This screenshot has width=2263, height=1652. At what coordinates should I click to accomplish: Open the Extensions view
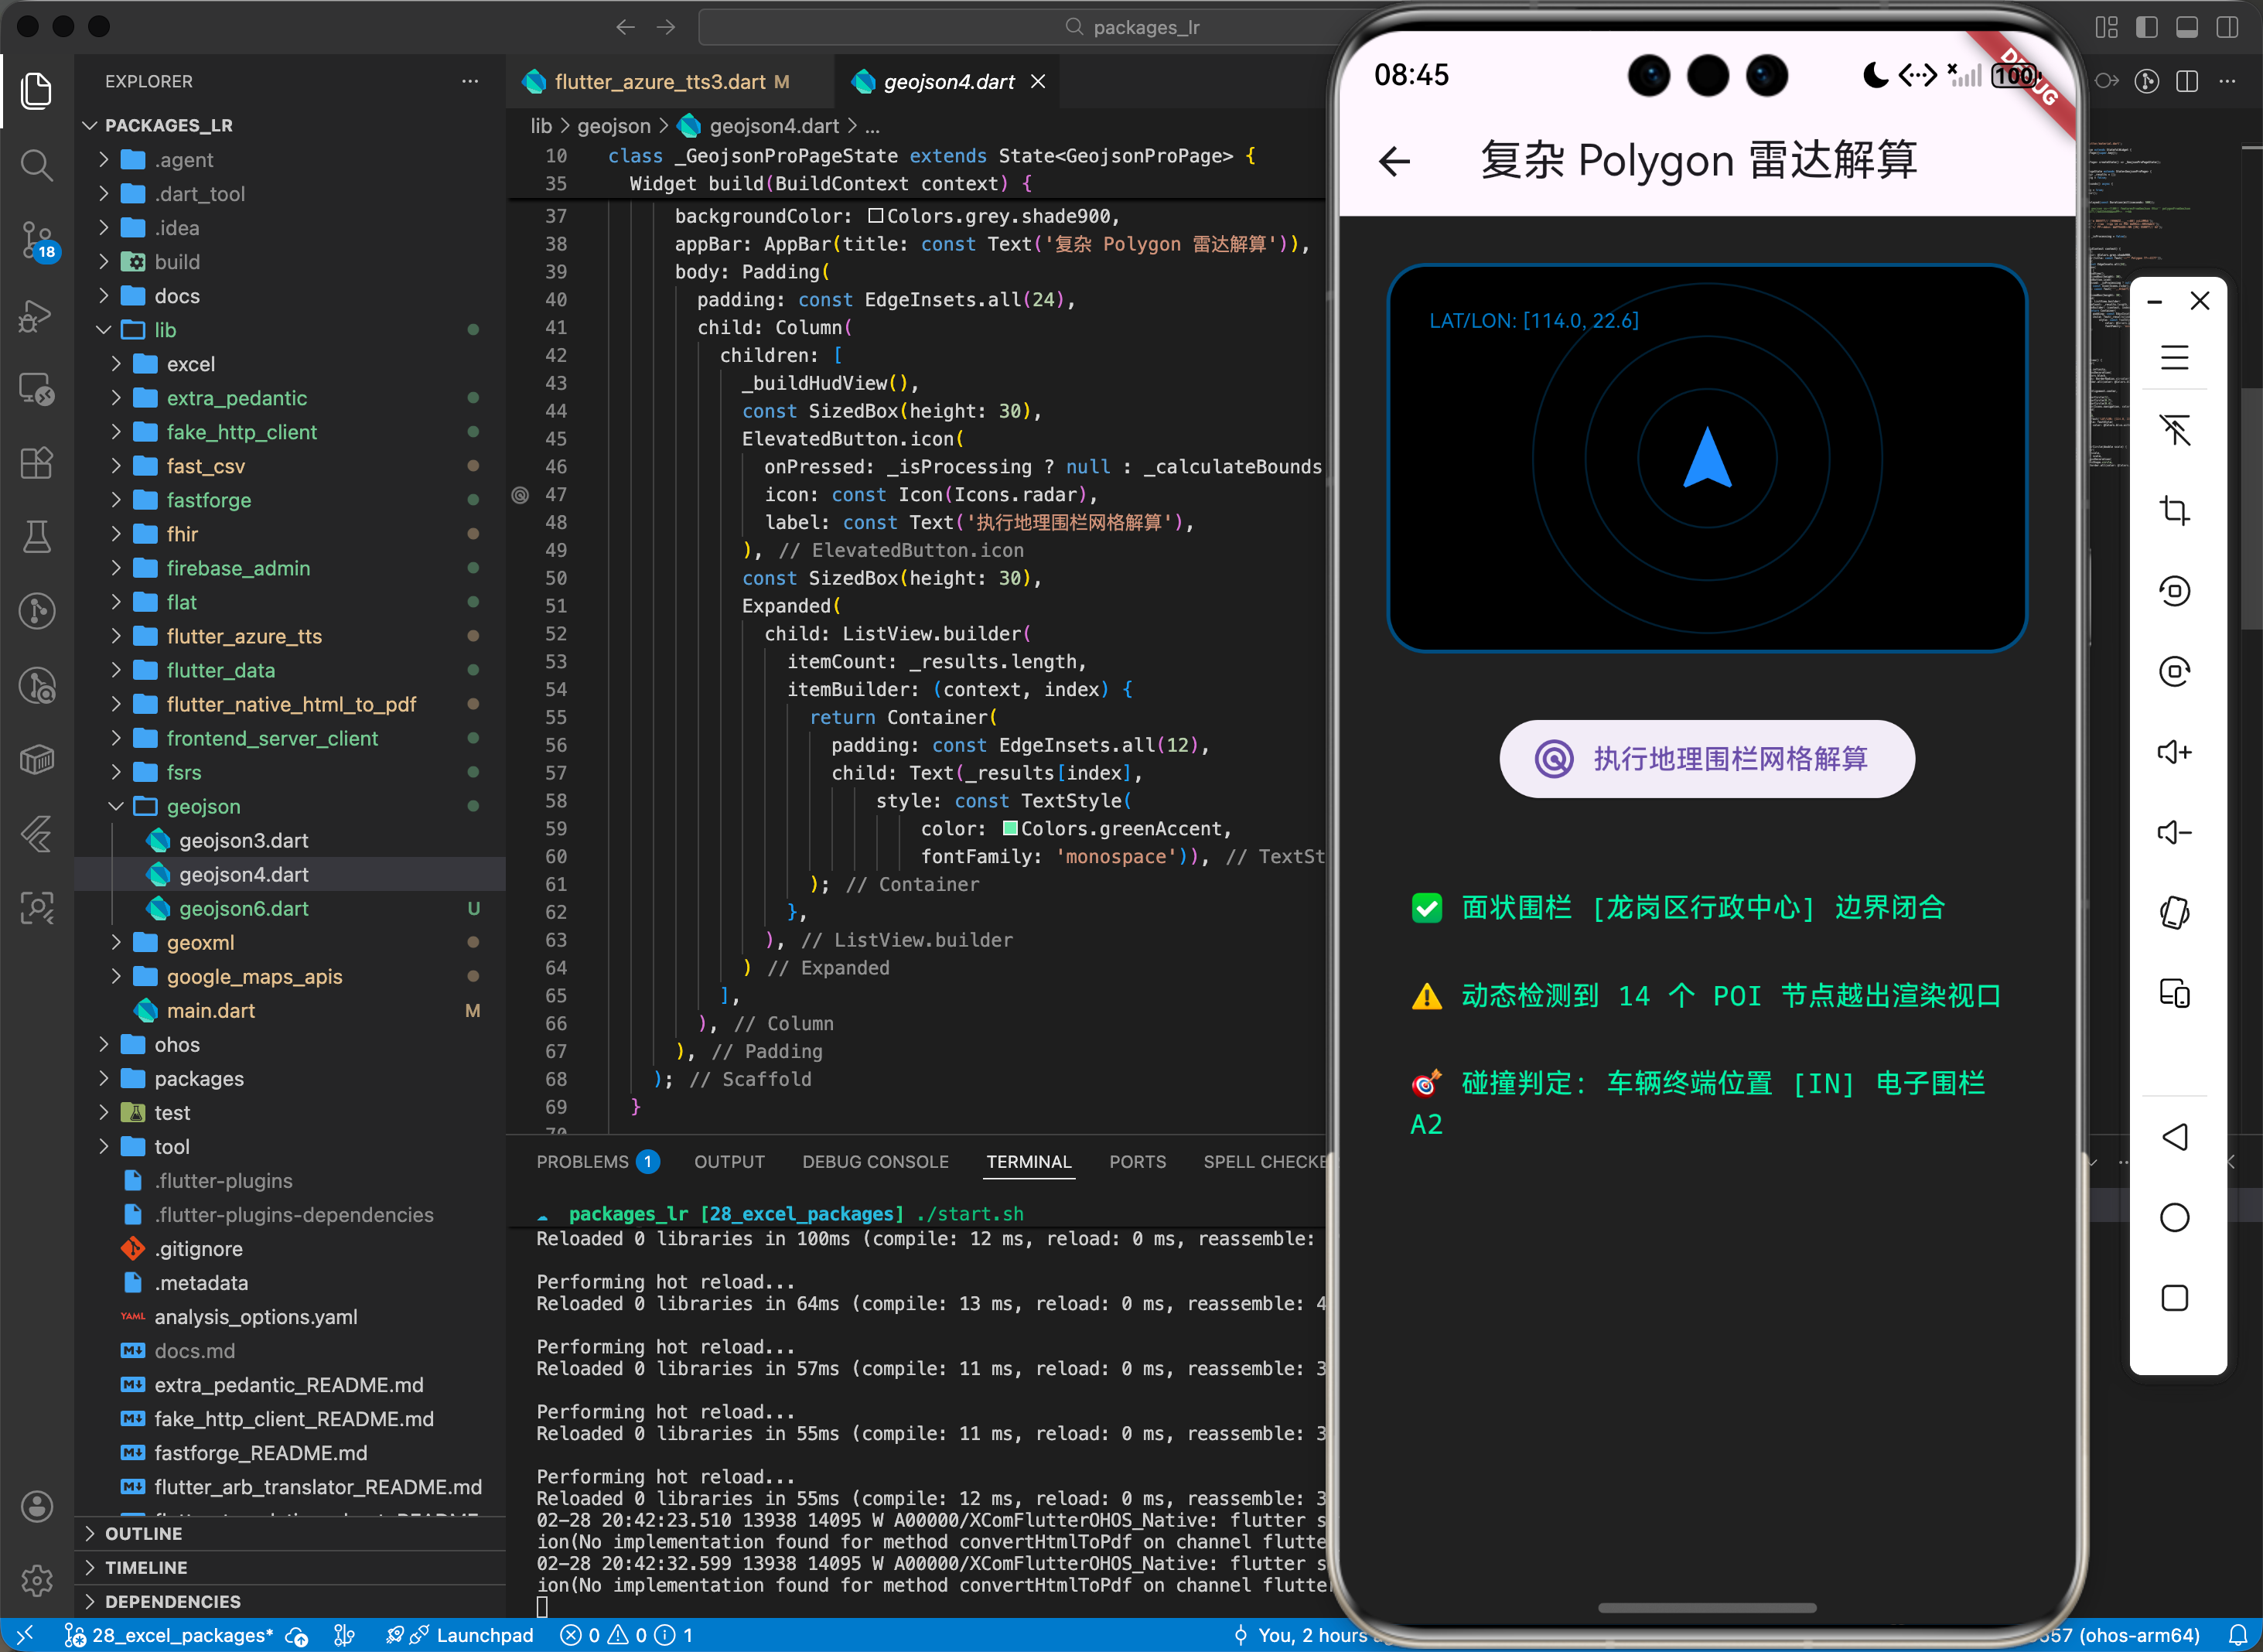pyautogui.click(x=37, y=463)
